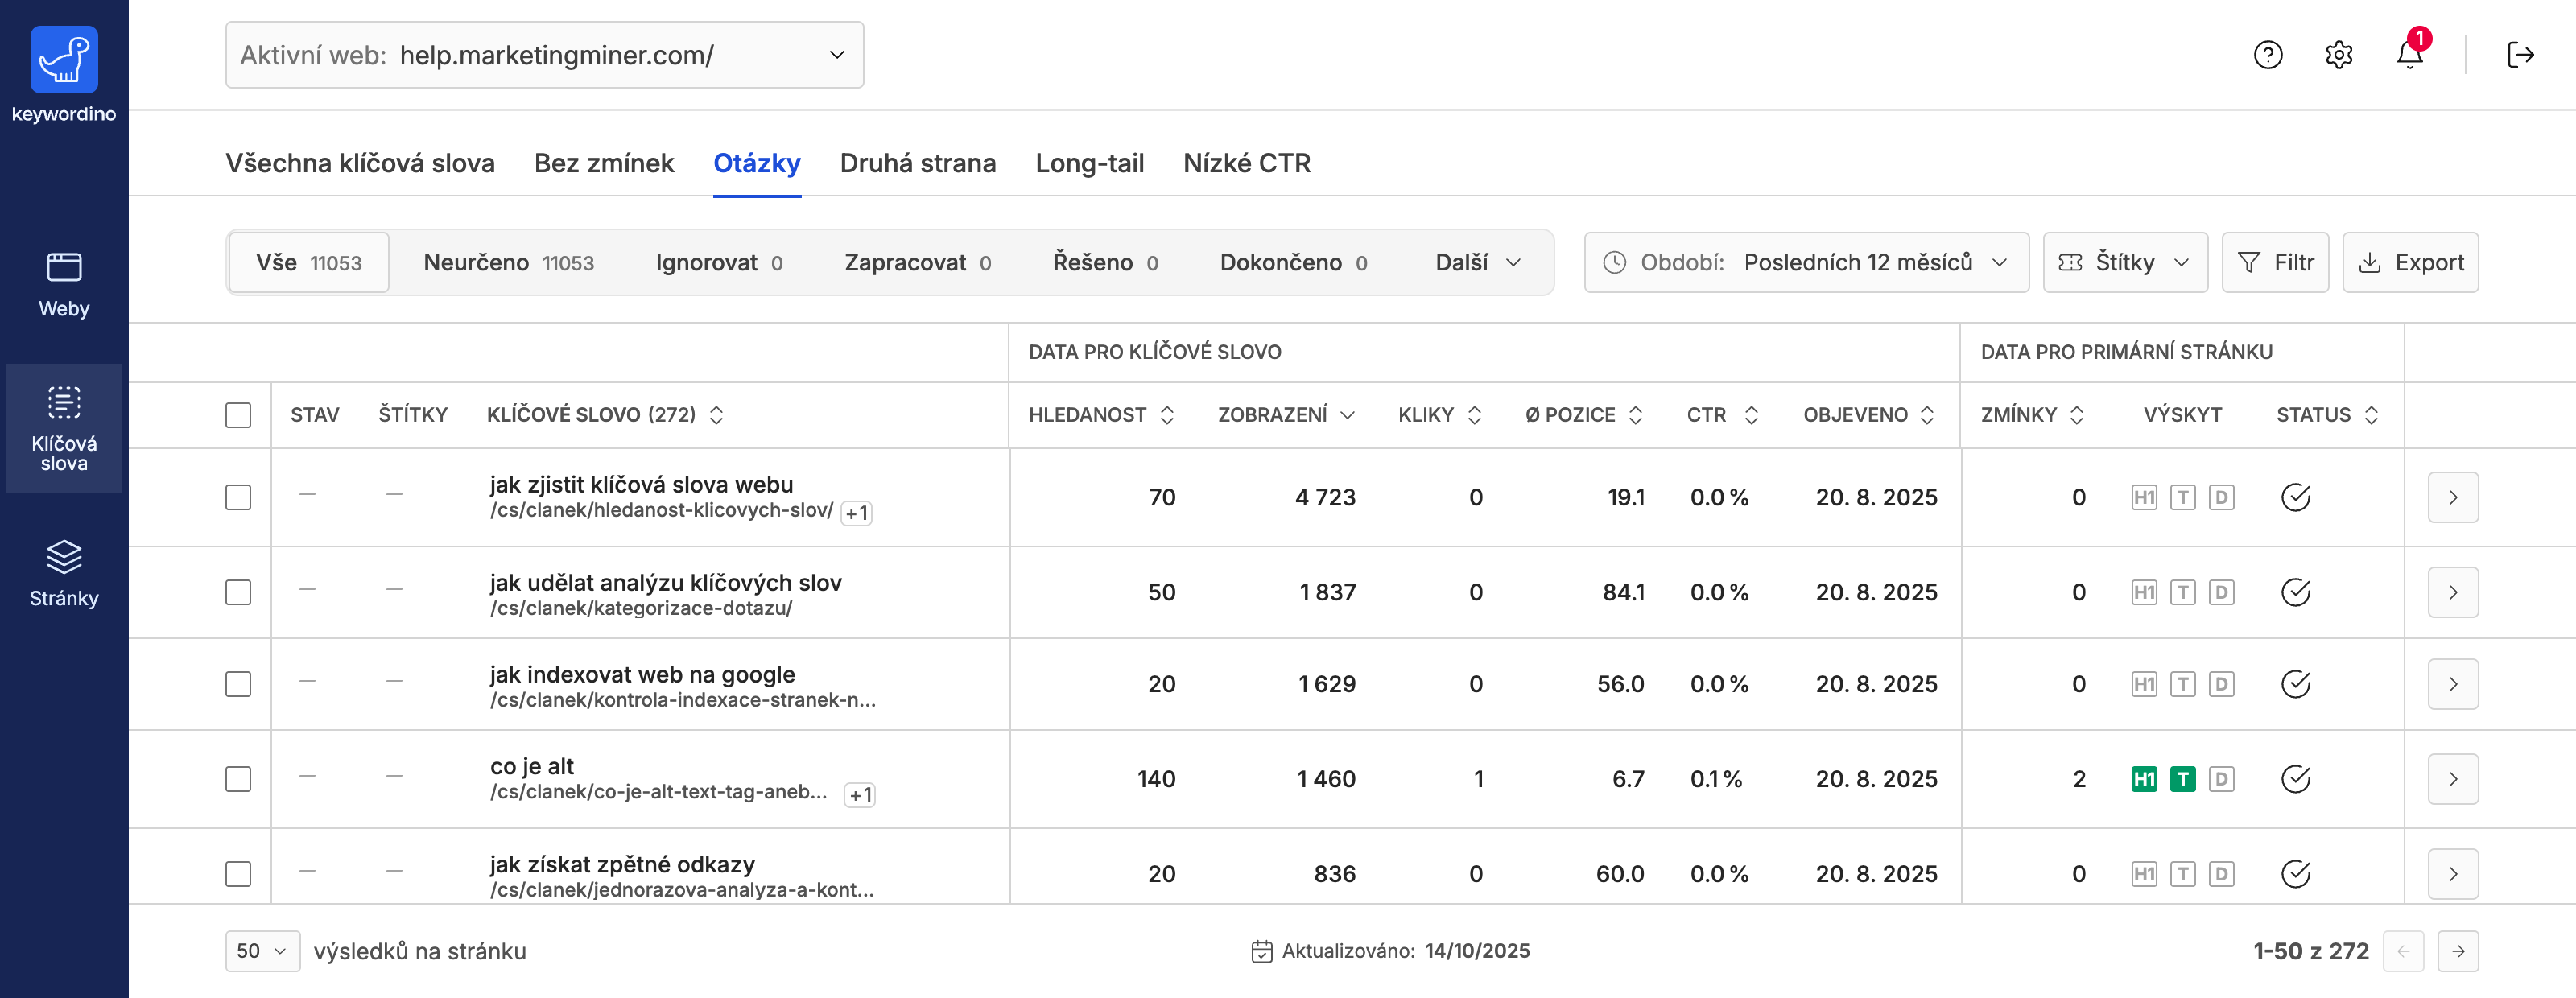
Task: Change results per page dropdown showing 50
Action: 262,951
